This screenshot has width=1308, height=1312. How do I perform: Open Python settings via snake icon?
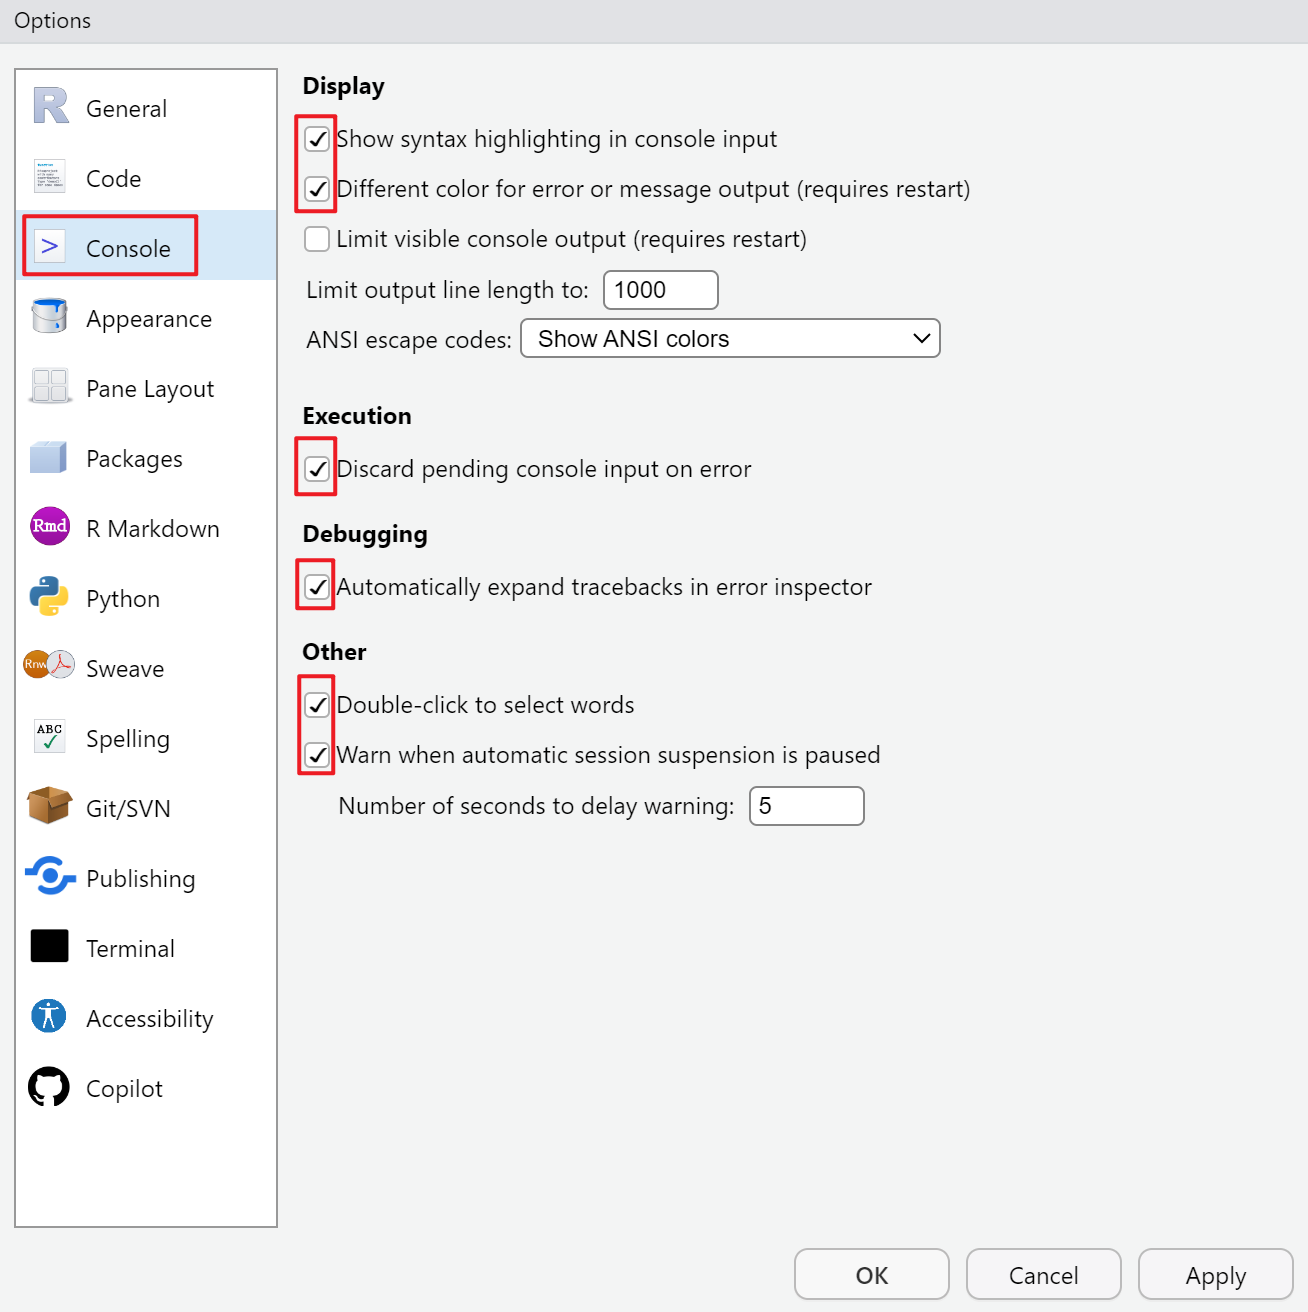[x=49, y=596]
